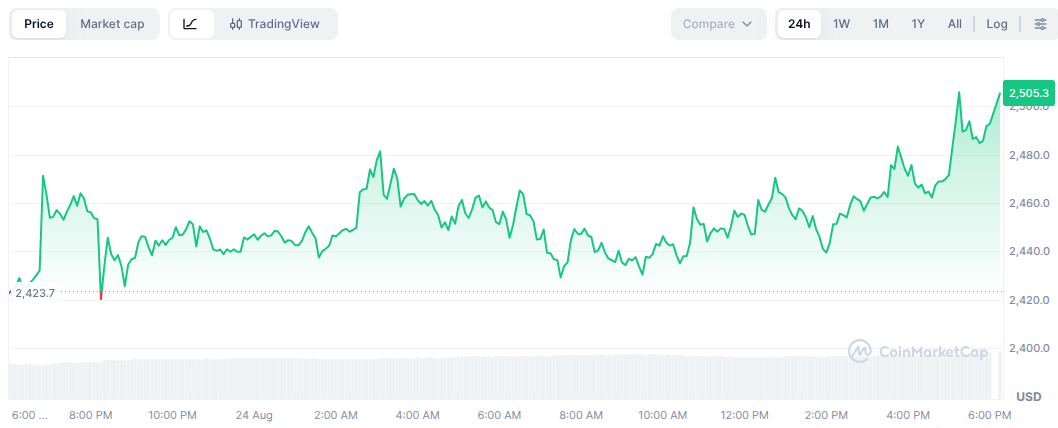This screenshot has width=1058, height=428.
Task: Click the 4:00 AM time label
Action: click(x=418, y=414)
